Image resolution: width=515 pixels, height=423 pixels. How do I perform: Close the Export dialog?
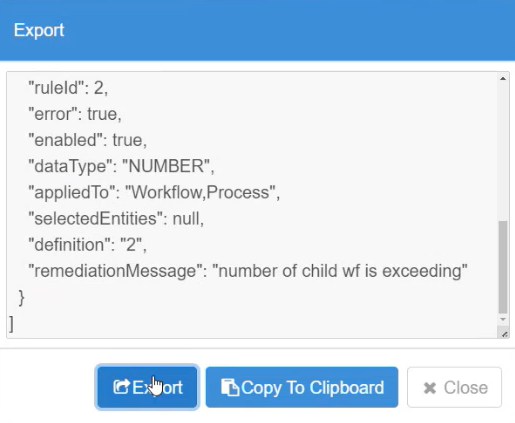[x=454, y=387]
